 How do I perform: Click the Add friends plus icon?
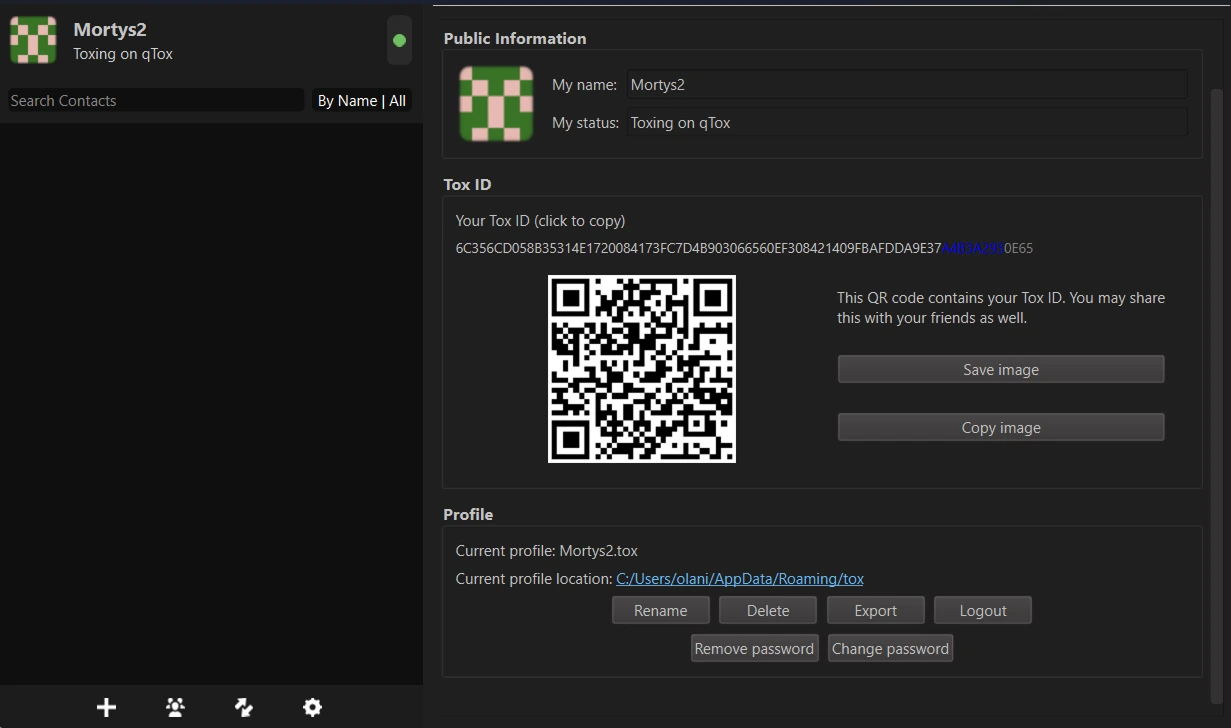107,707
